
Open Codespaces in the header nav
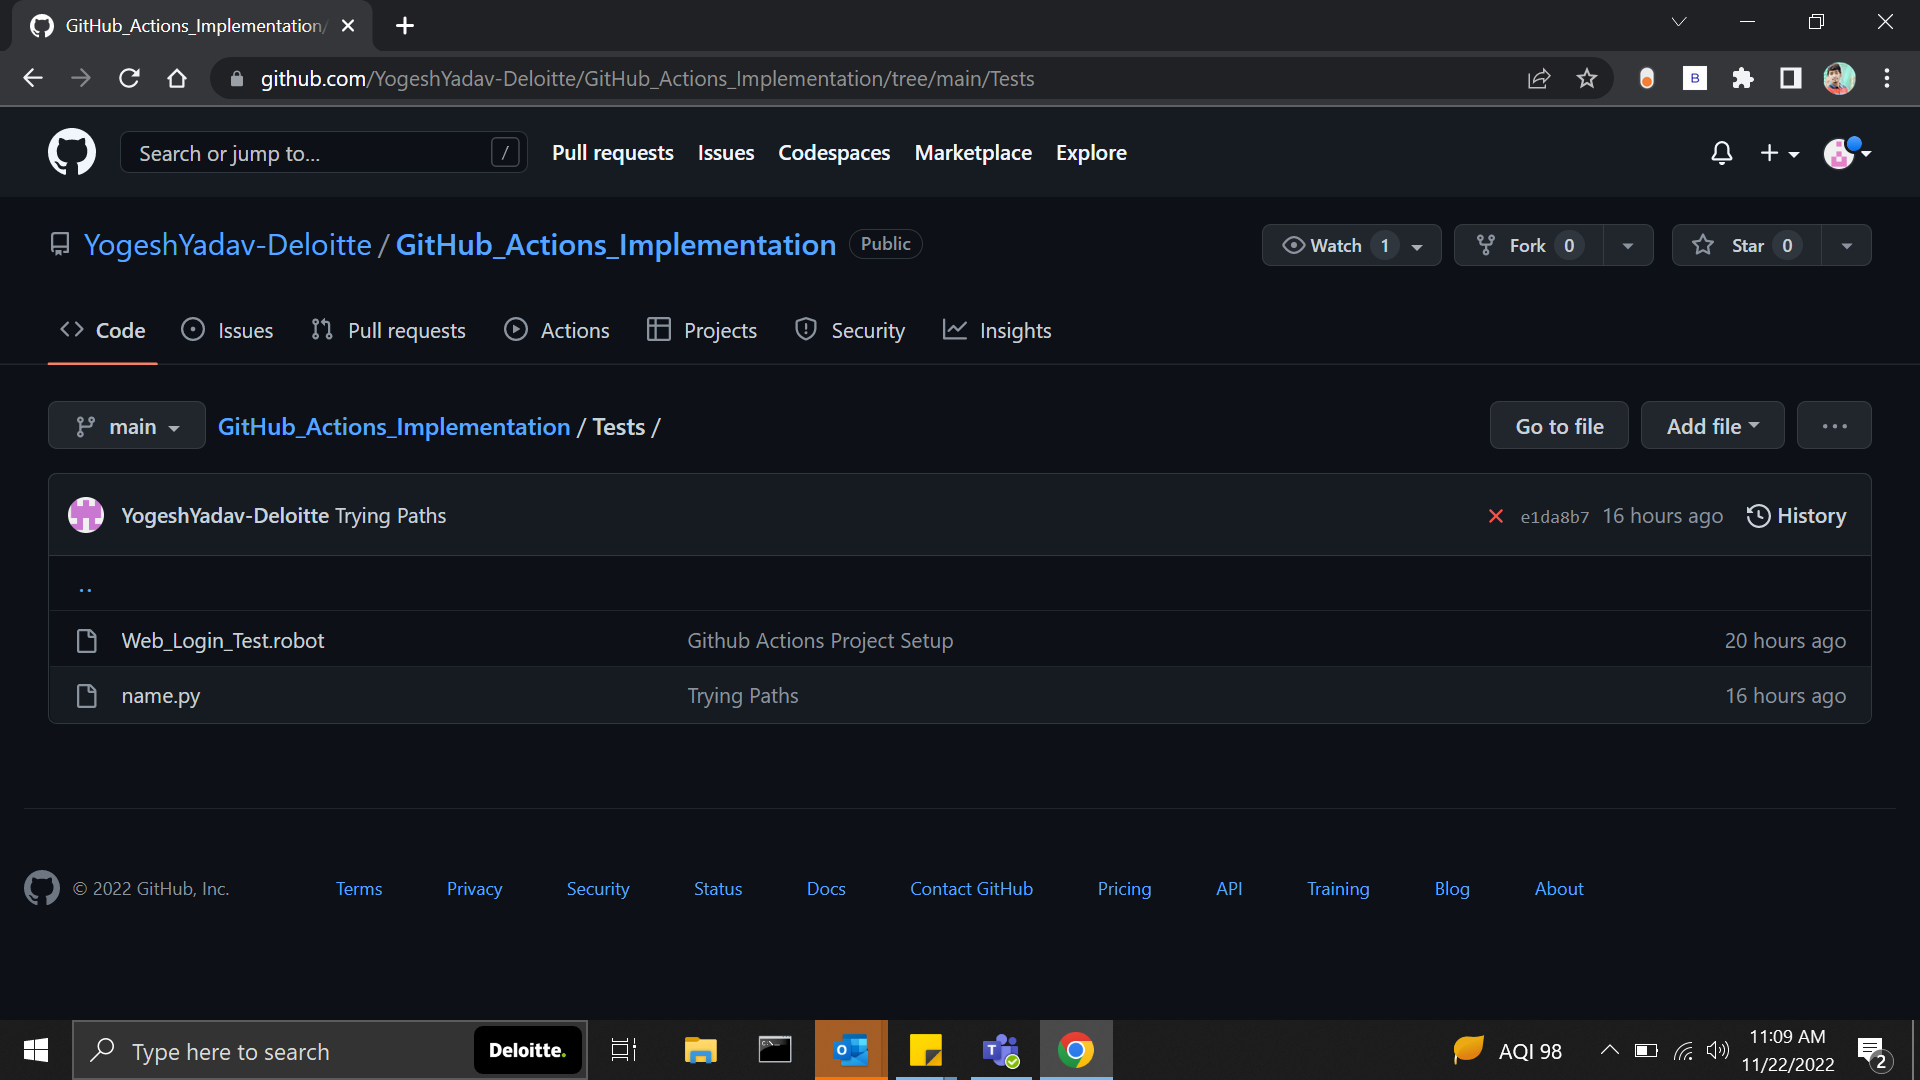point(834,153)
